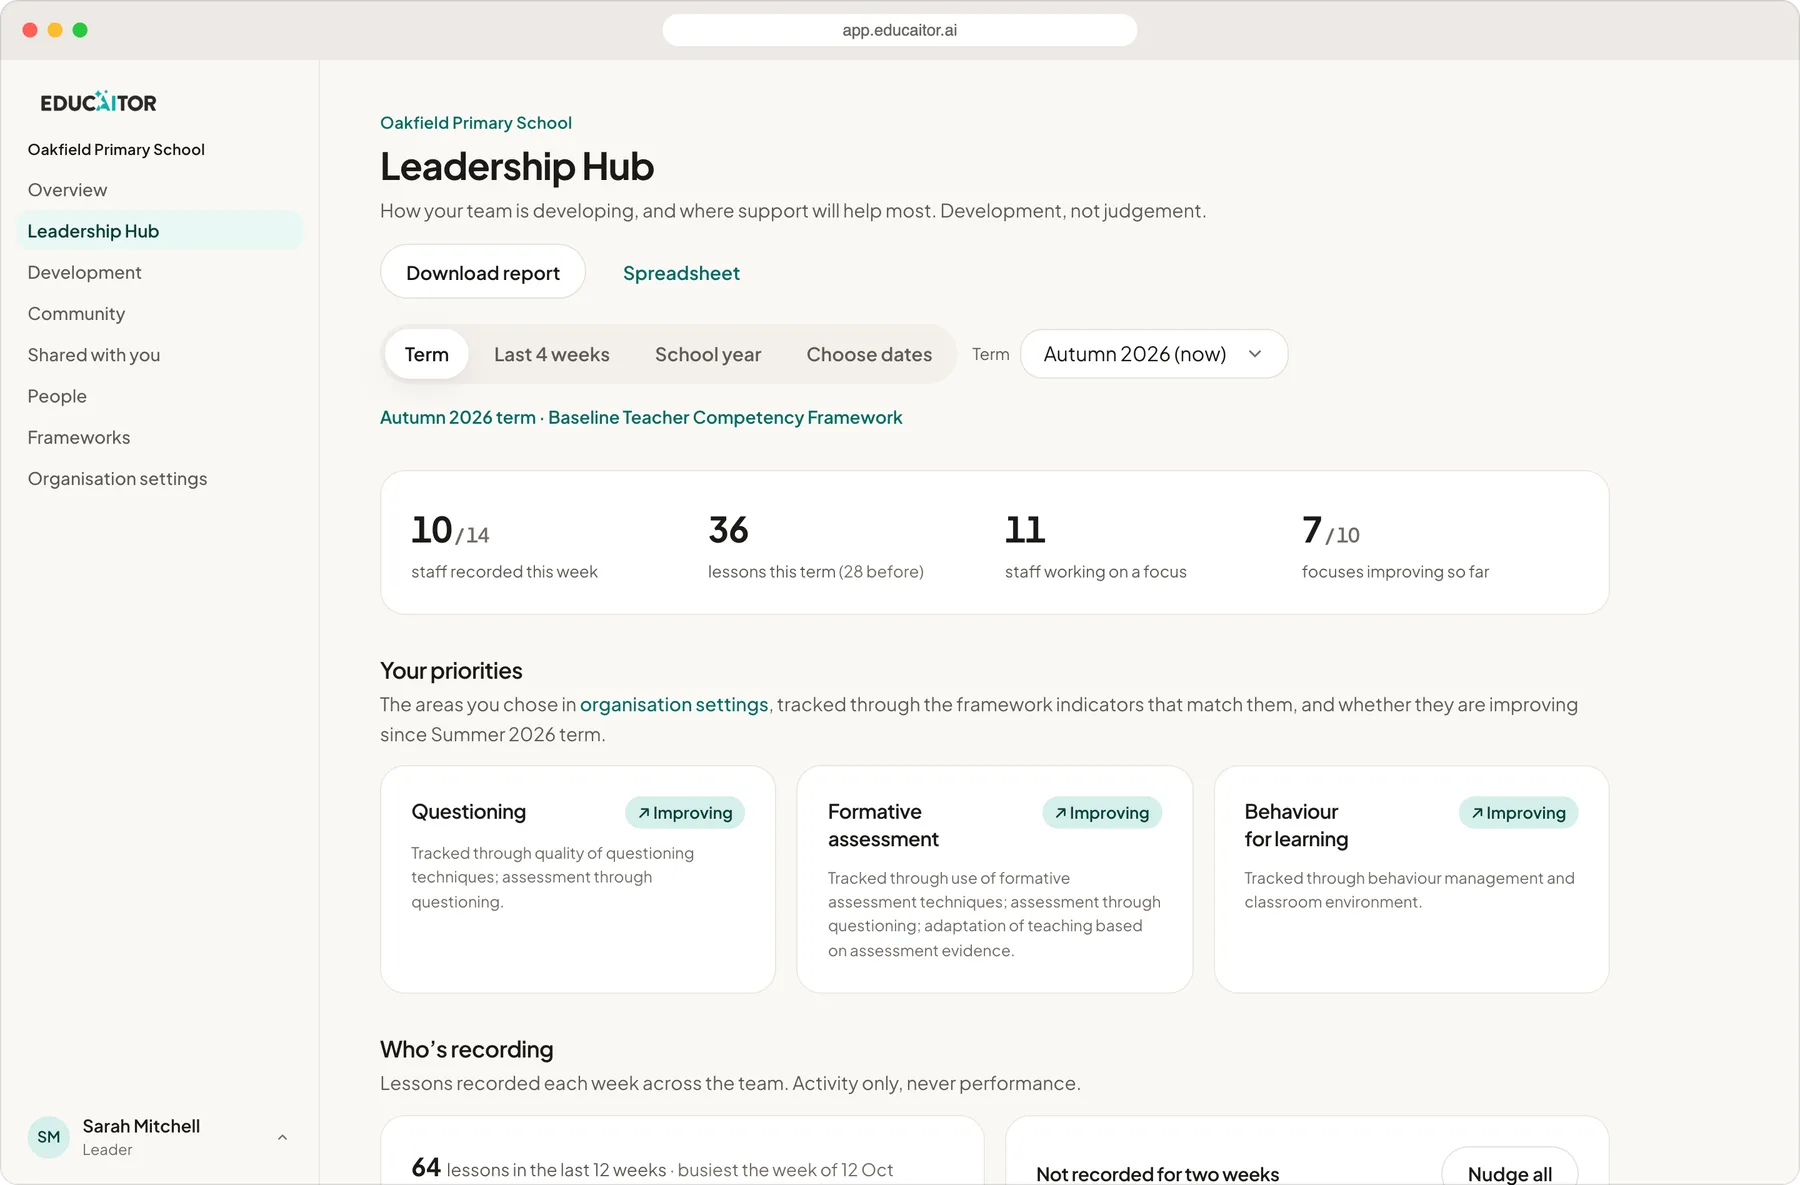Open People in the sidebar
Screen dimensions: 1800x1185
pyautogui.click(x=159, y=396)
